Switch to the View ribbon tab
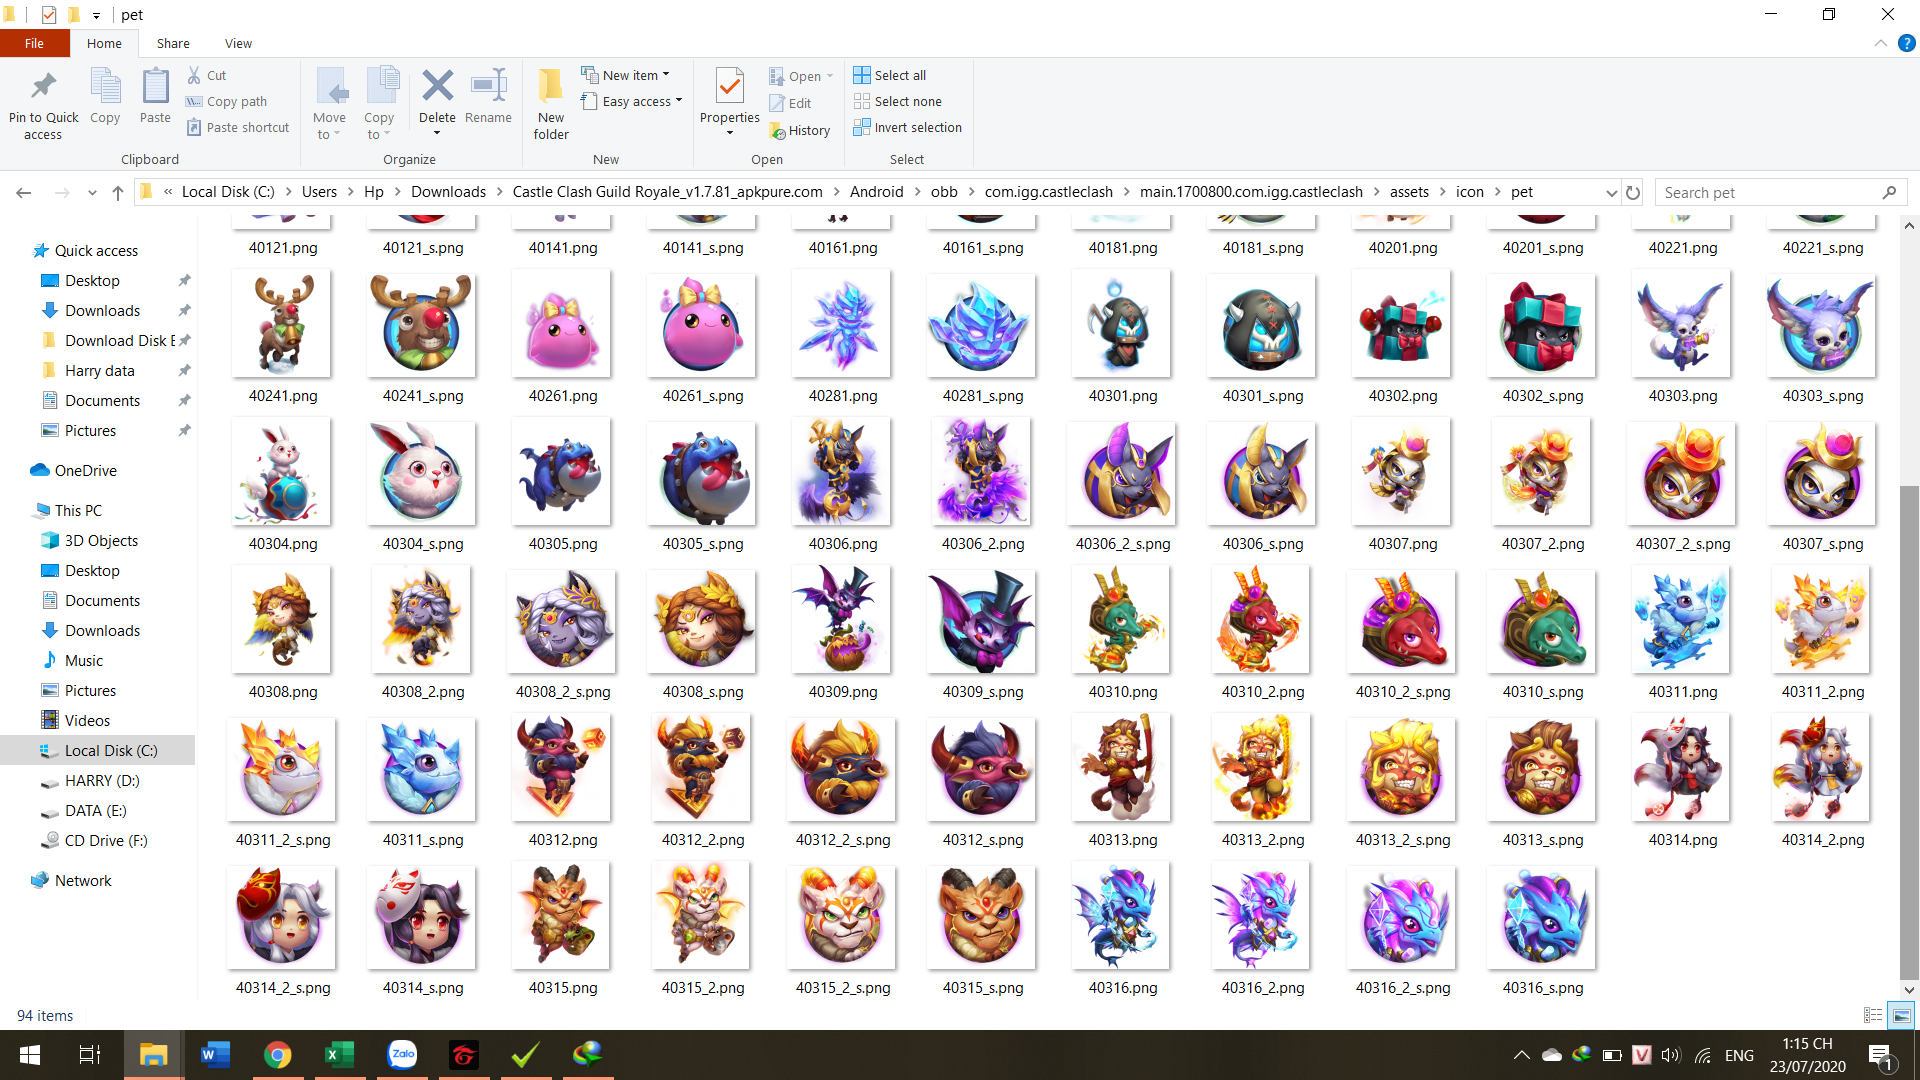The width and height of the screenshot is (1920, 1080). (x=238, y=43)
